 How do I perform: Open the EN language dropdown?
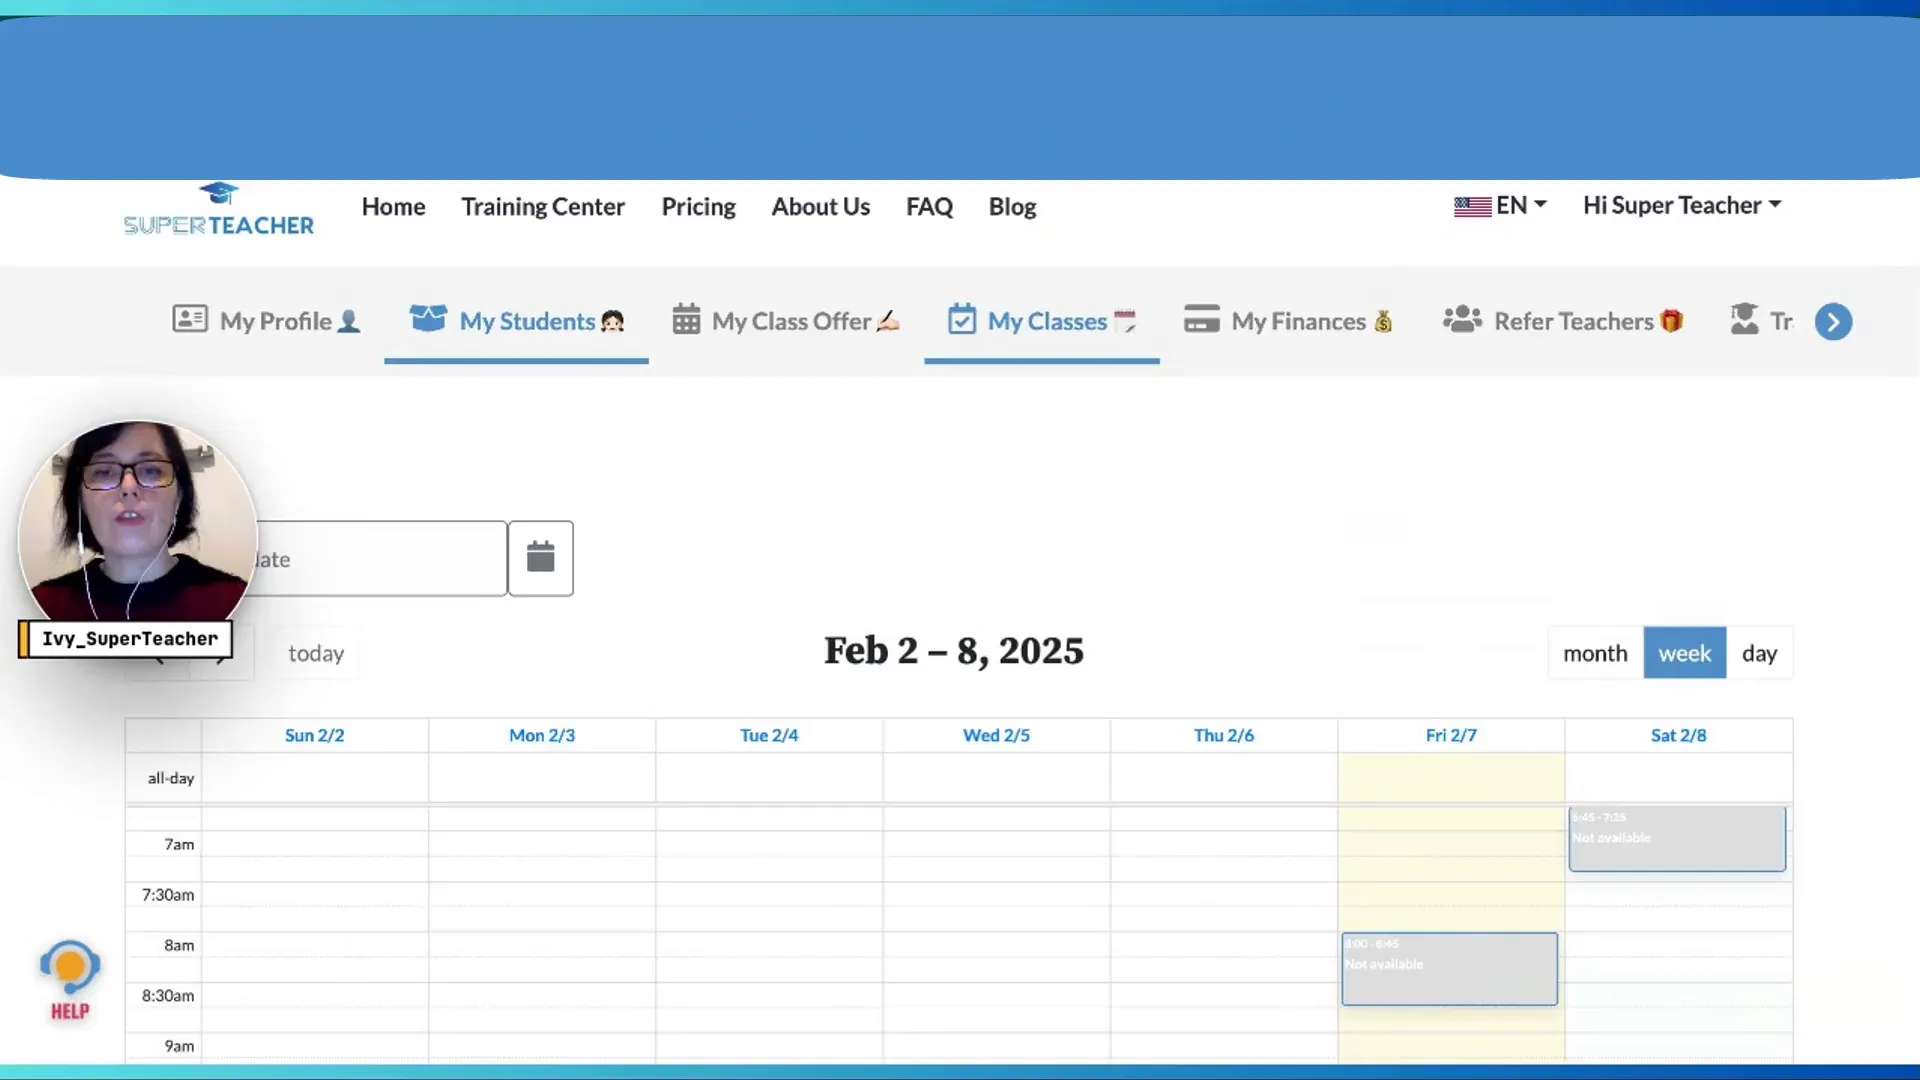coord(1499,204)
